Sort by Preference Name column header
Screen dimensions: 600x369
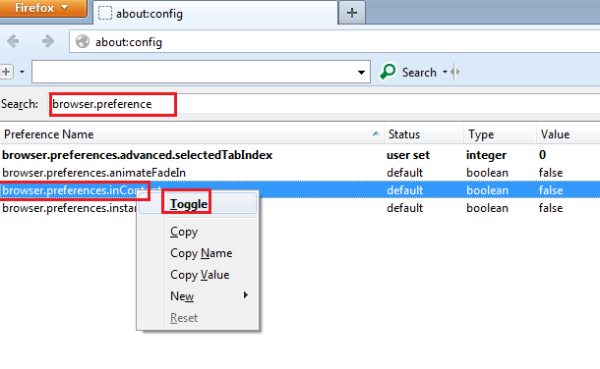pyautogui.click(x=191, y=134)
